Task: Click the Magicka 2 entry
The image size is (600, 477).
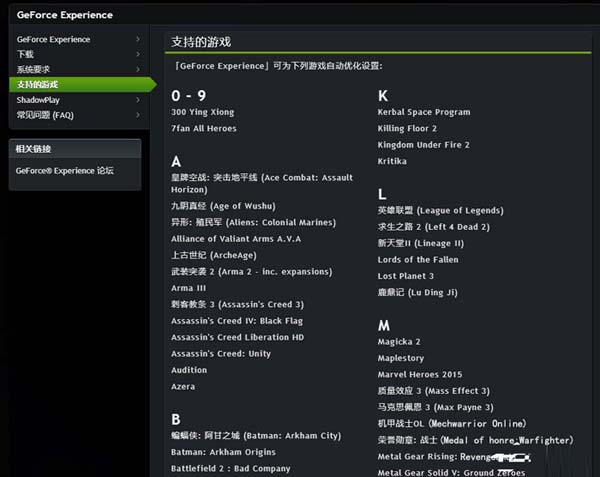Action: [x=399, y=342]
